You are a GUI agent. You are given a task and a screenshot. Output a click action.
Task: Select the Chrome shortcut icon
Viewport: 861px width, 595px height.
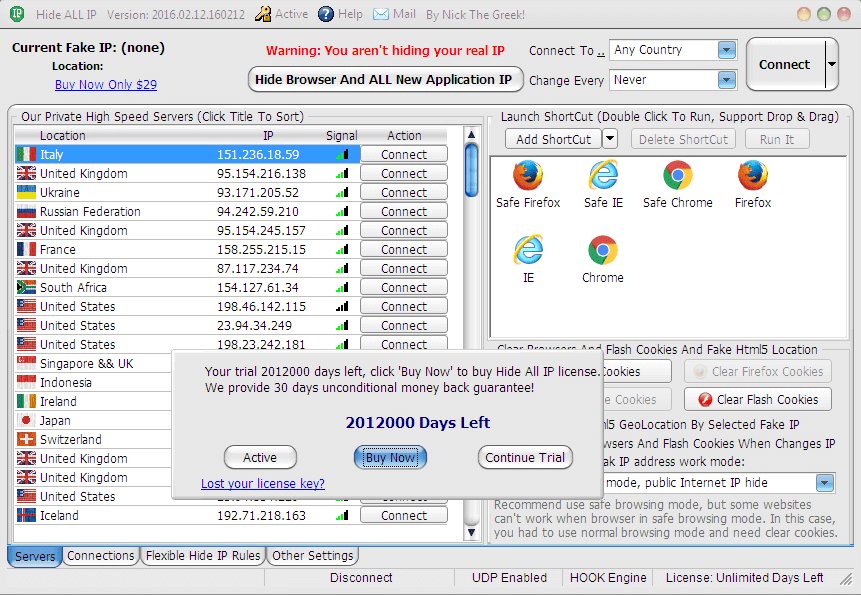[x=602, y=250]
